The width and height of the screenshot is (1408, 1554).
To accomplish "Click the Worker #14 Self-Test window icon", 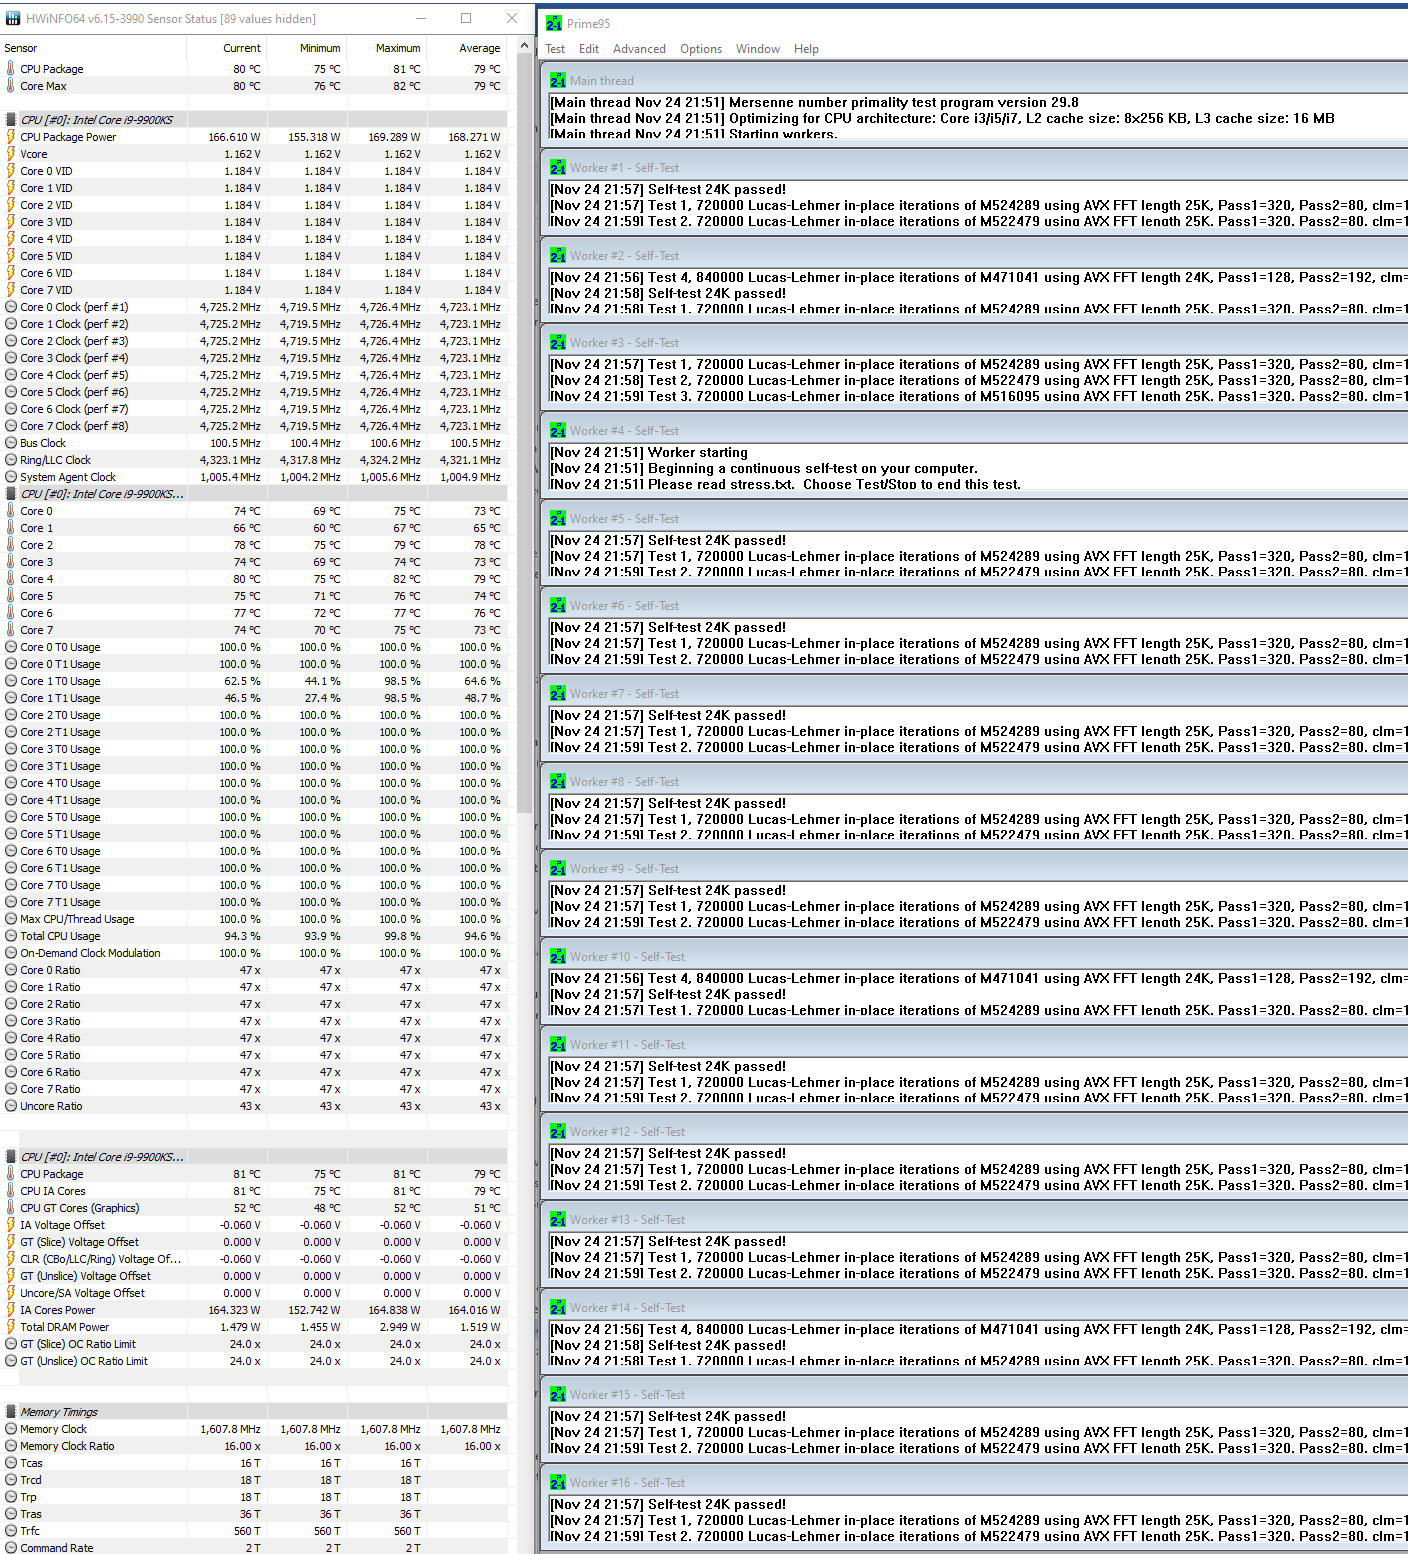I will [x=558, y=1308].
